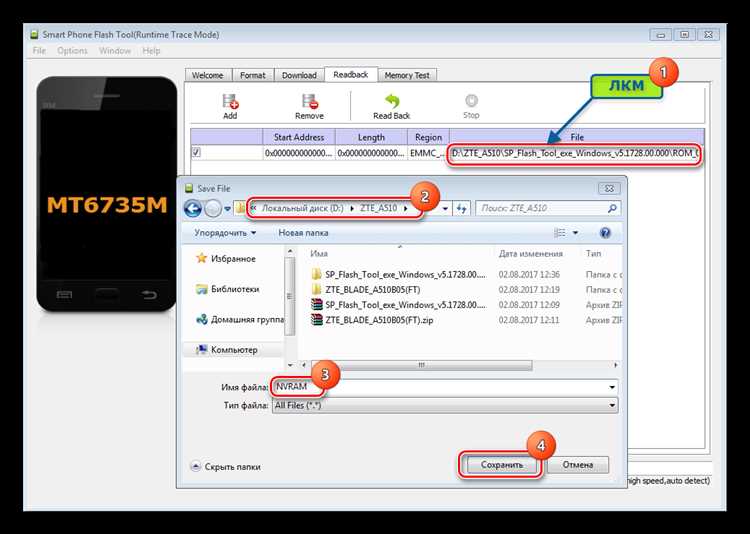Switch to the Download tab
Viewport: 750px width, 534px height.
(x=299, y=75)
